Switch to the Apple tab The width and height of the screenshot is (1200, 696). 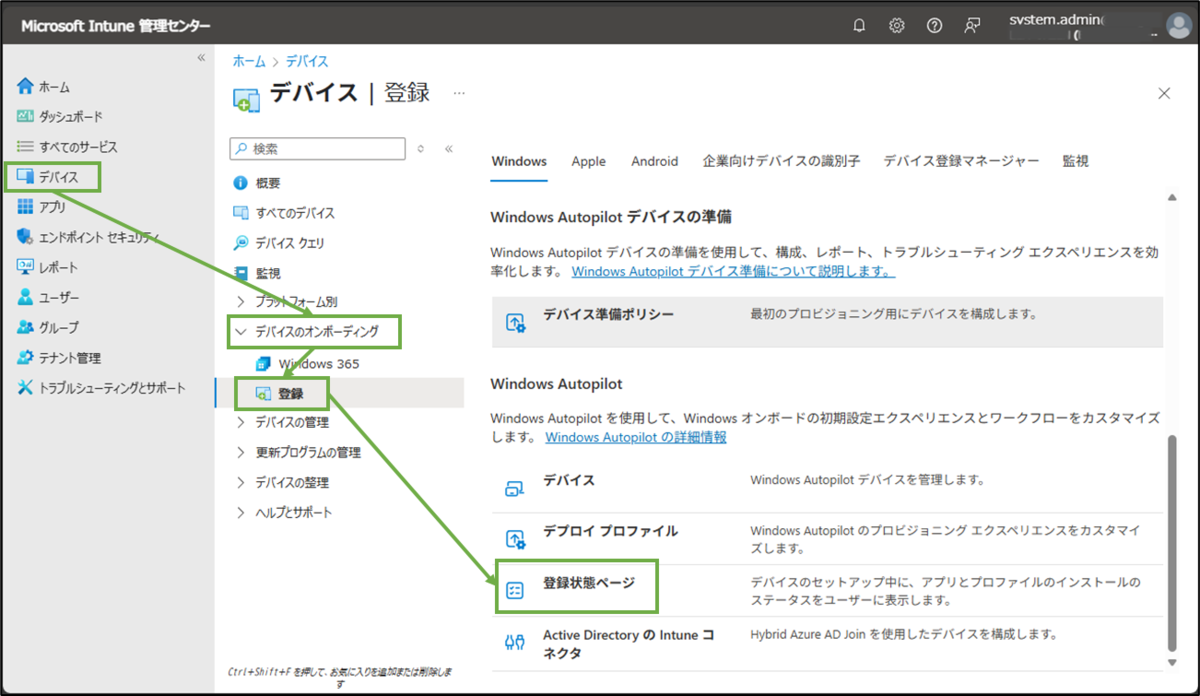coord(589,161)
